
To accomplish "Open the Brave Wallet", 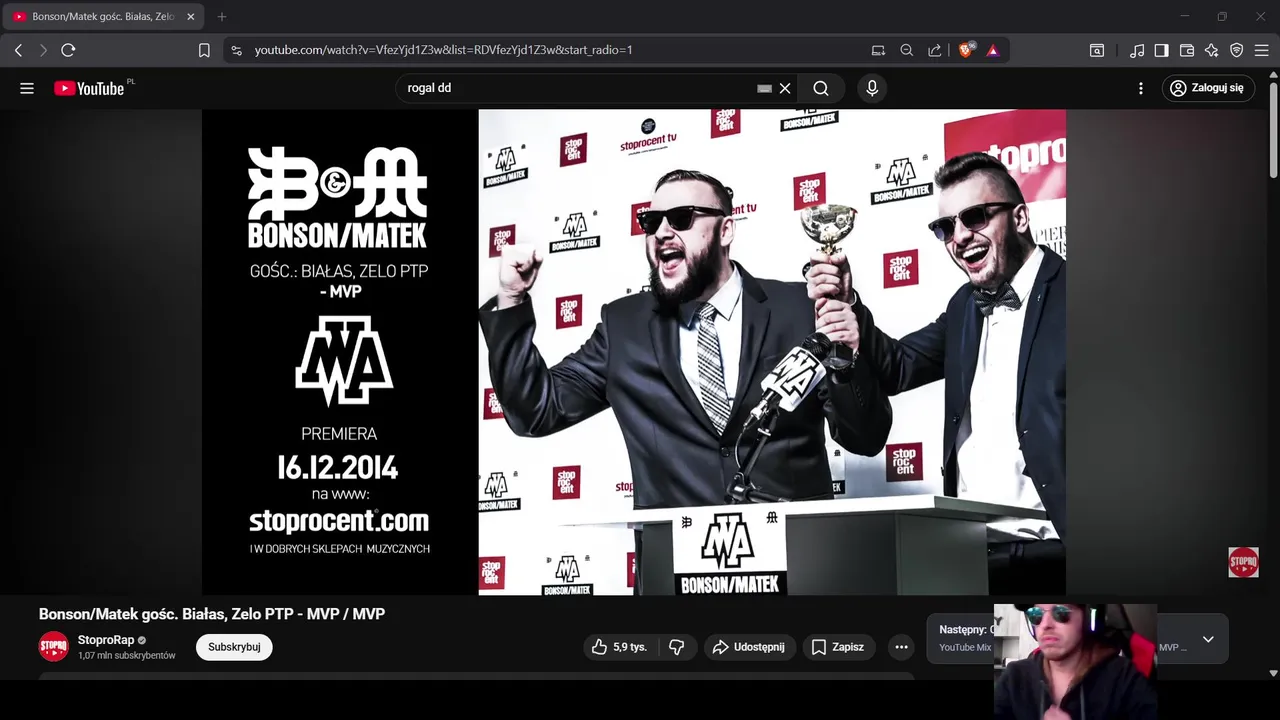I will tap(1187, 50).
